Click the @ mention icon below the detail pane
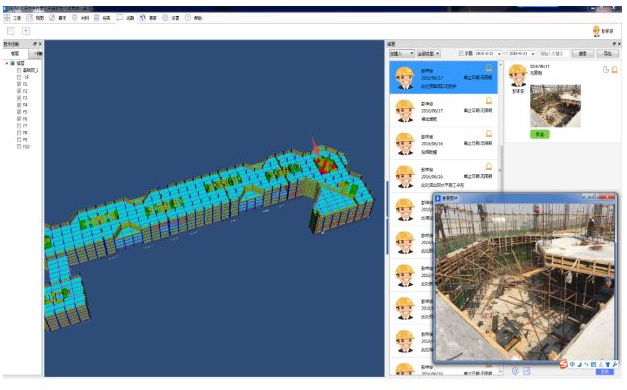The height and width of the screenshot is (390, 627). click(x=515, y=371)
